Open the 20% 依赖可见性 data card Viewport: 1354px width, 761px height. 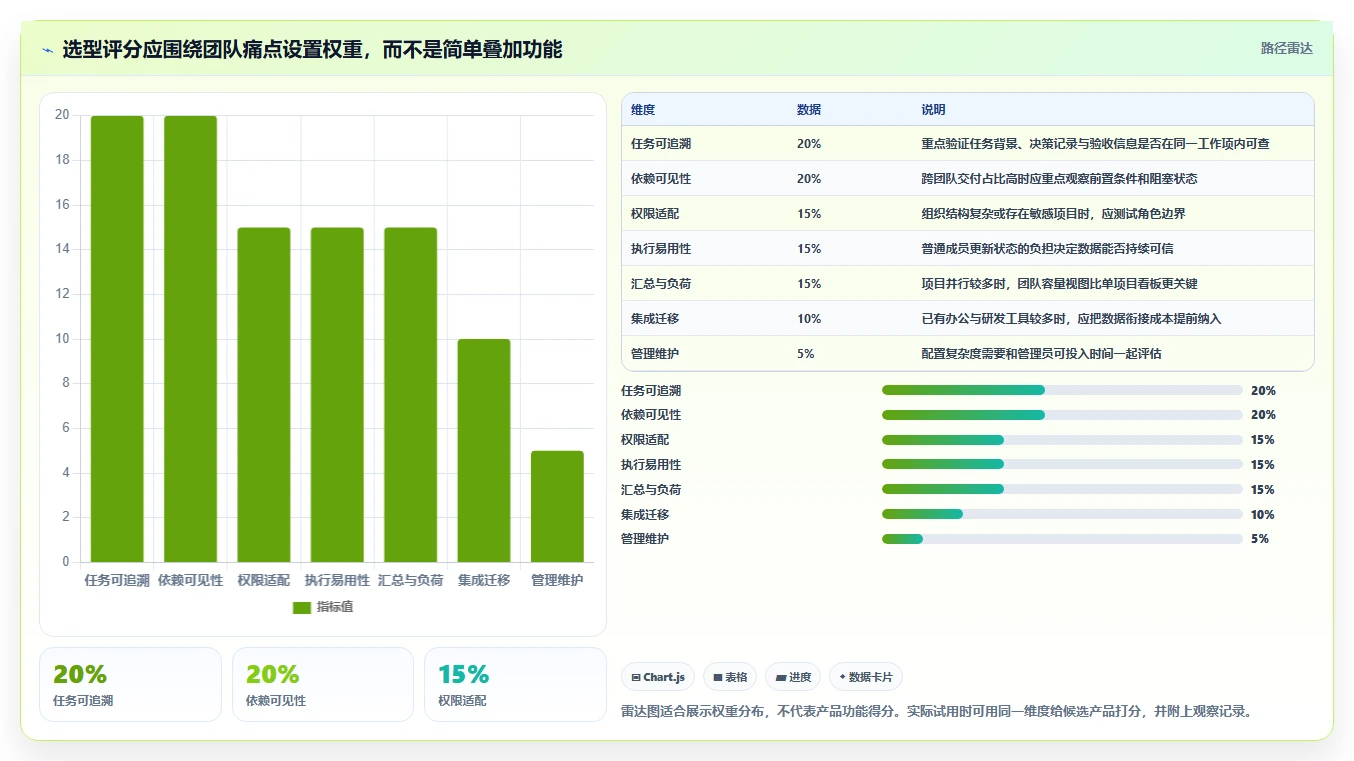323,684
